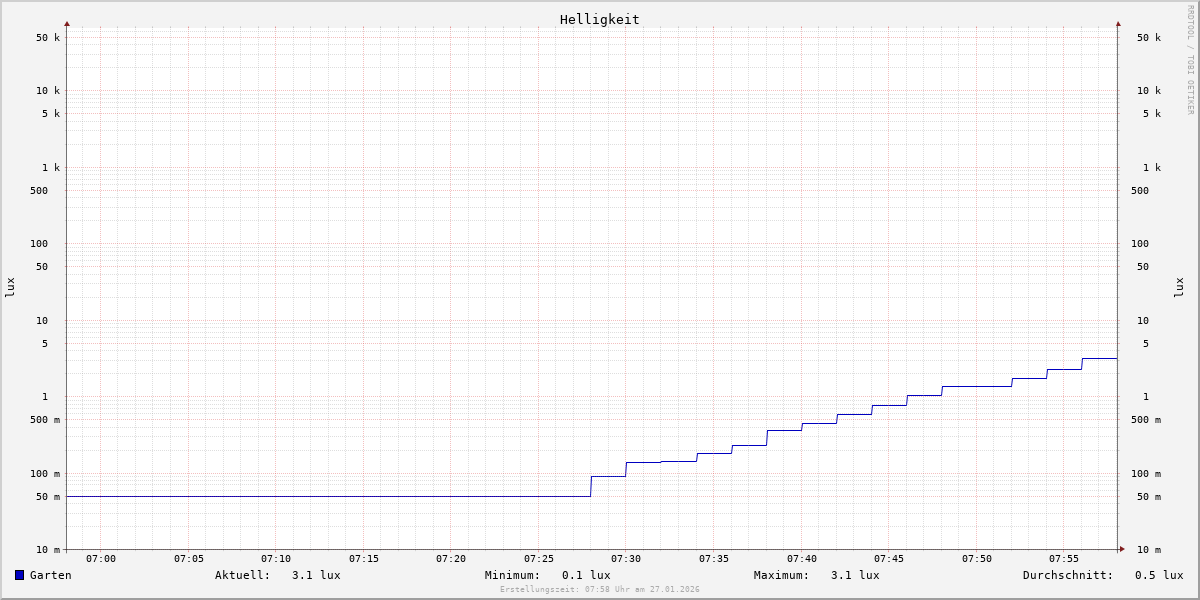Select the 07:15 time axis label
Viewport: 1200px width, 600px height.
pos(364,559)
